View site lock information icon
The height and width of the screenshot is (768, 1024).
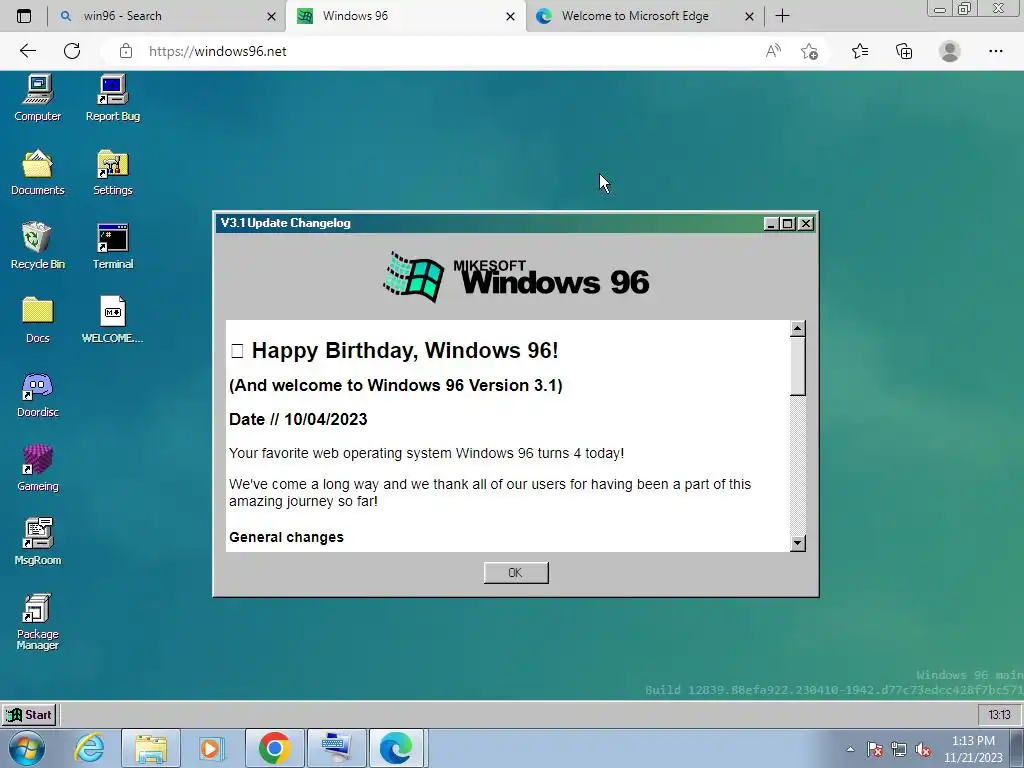(x=126, y=51)
